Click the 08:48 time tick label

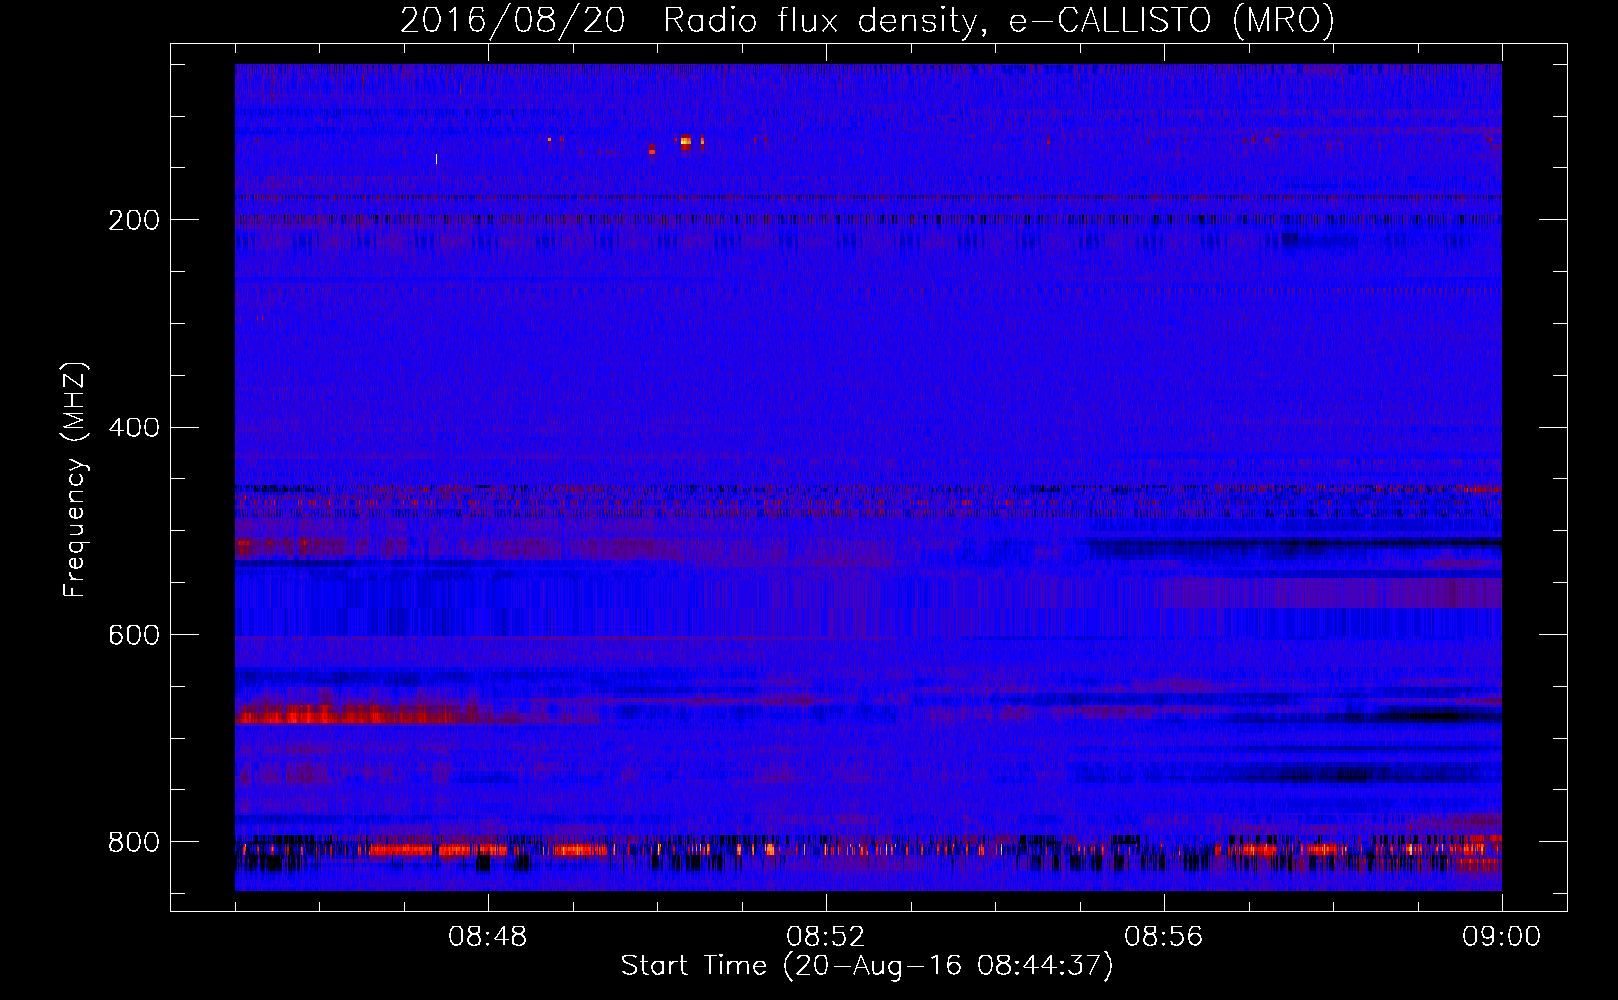point(487,937)
